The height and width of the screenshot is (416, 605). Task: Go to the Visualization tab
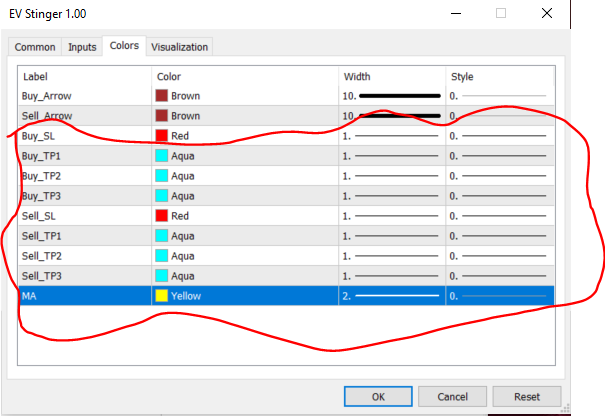click(179, 47)
